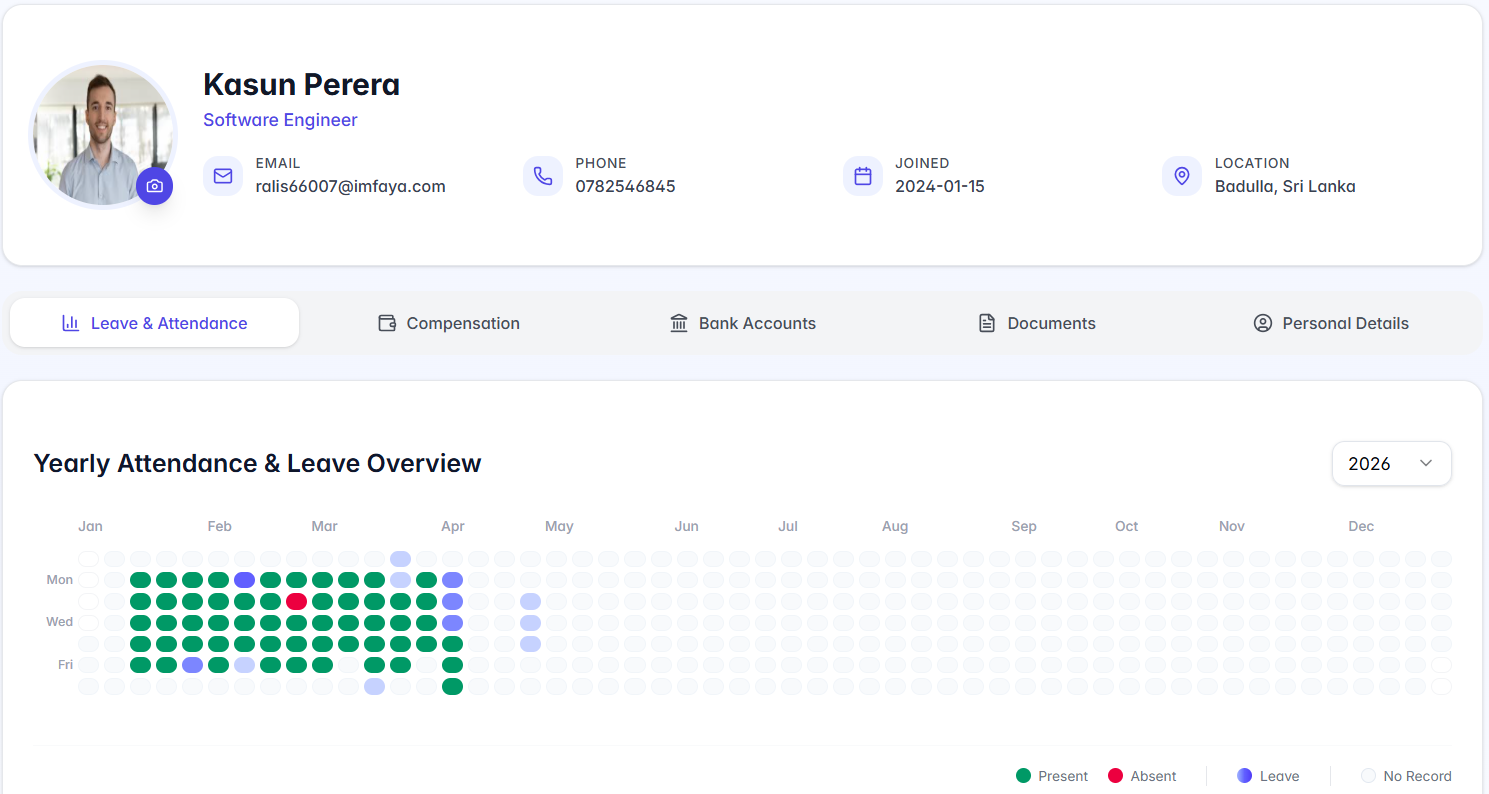
Task: Click the calendar icon beside Joined
Action: click(863, 176)
